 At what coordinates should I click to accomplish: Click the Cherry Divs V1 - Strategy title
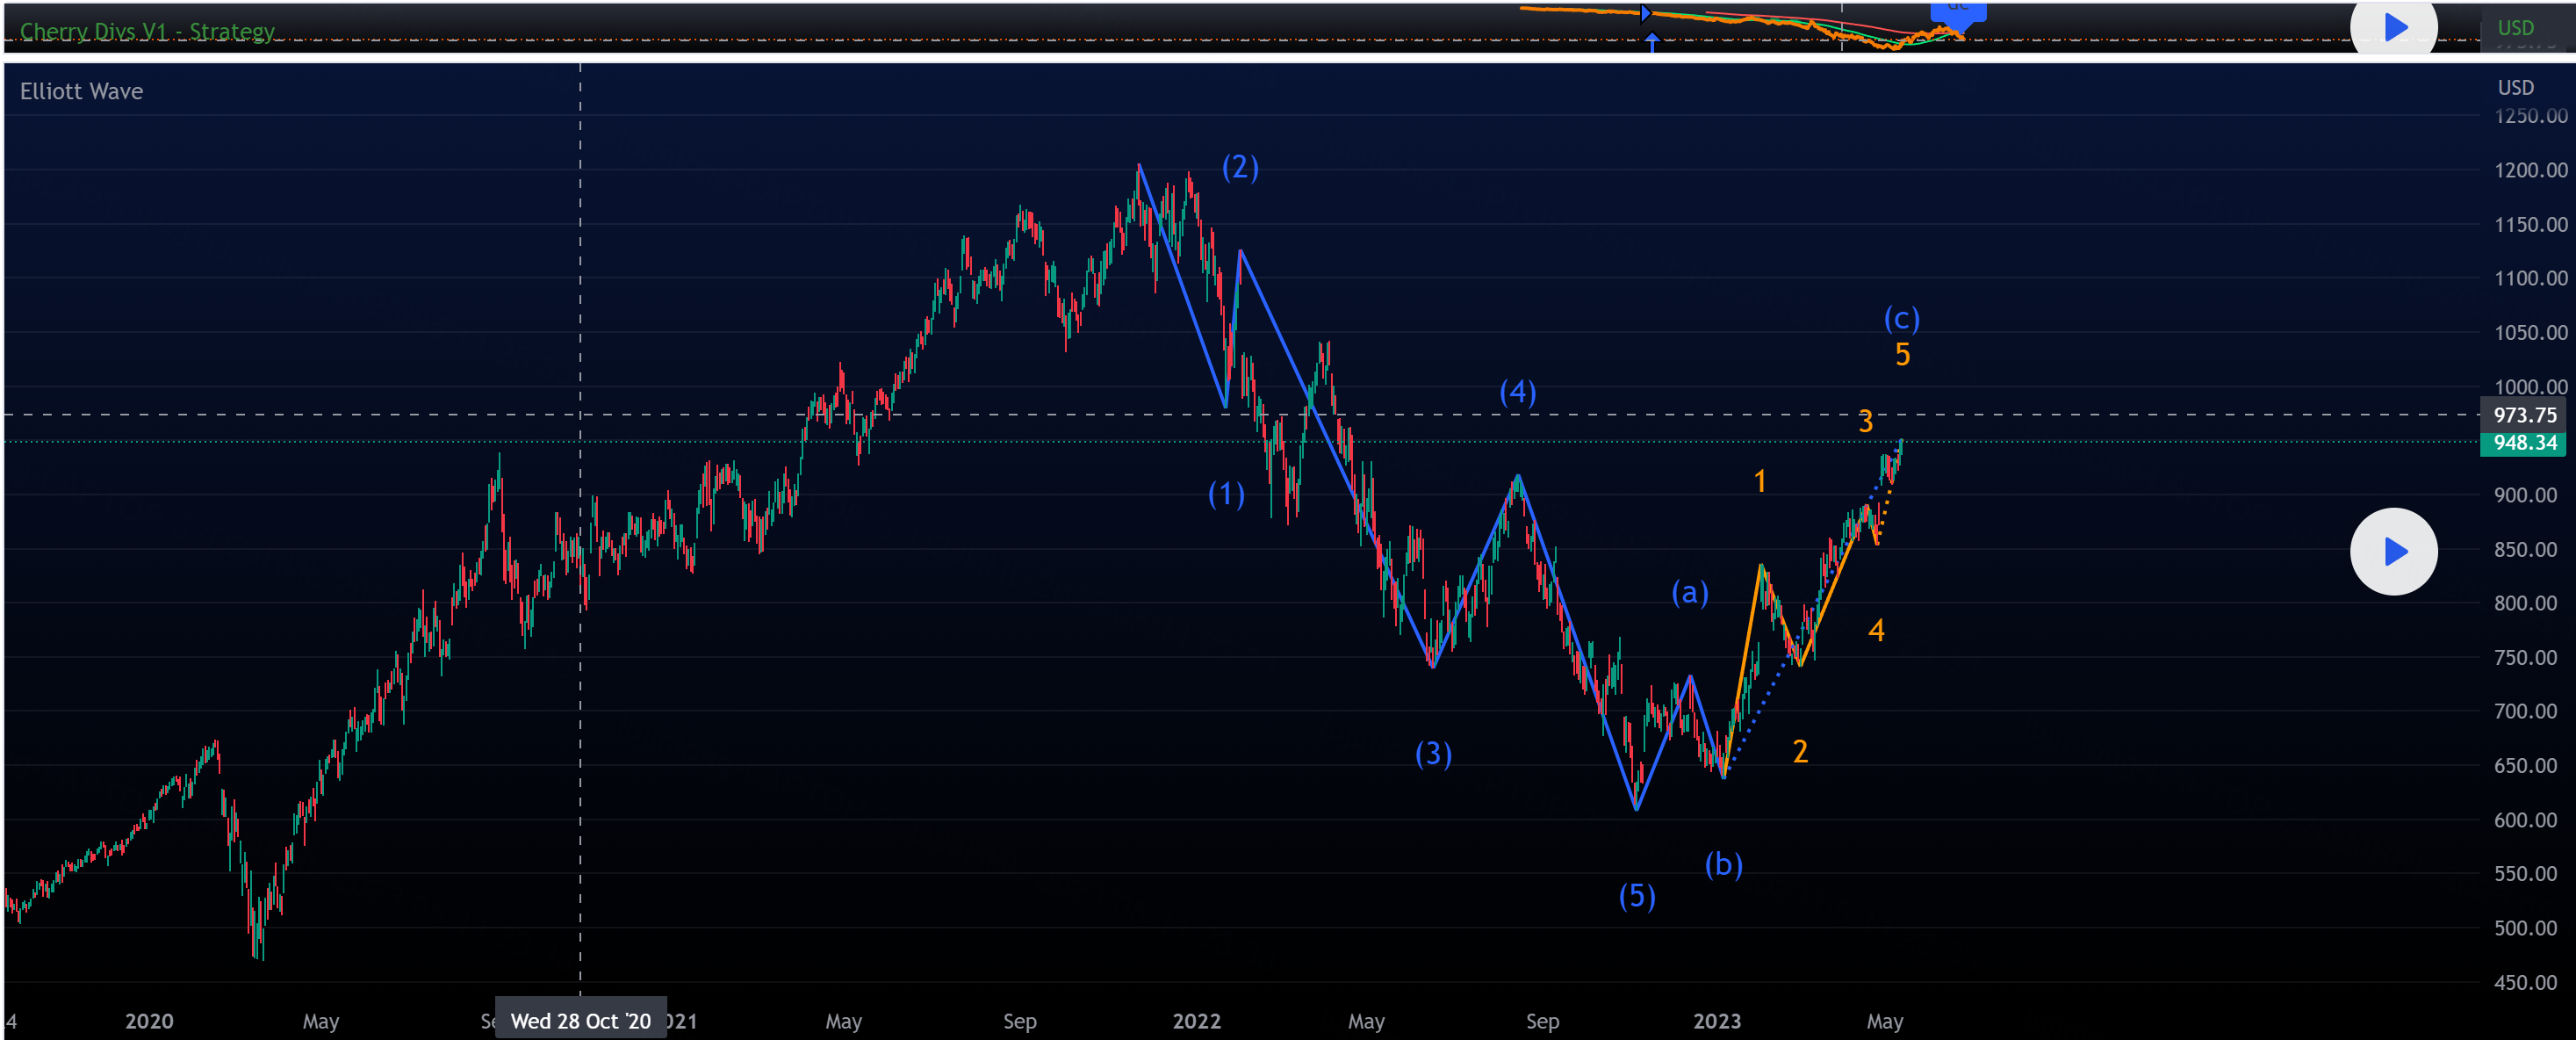pos(147,31)
